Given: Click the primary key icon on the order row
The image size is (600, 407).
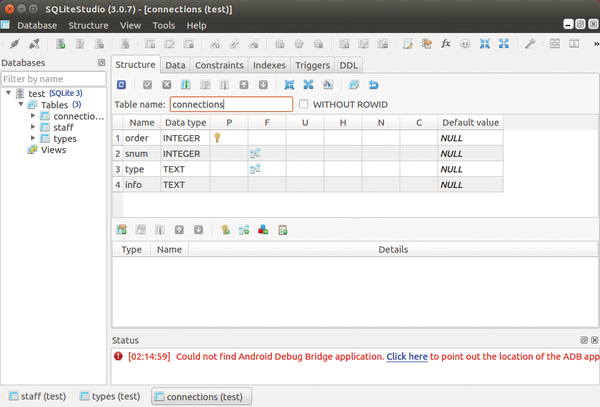Looking at the screenshot, I should coord(216,137).
